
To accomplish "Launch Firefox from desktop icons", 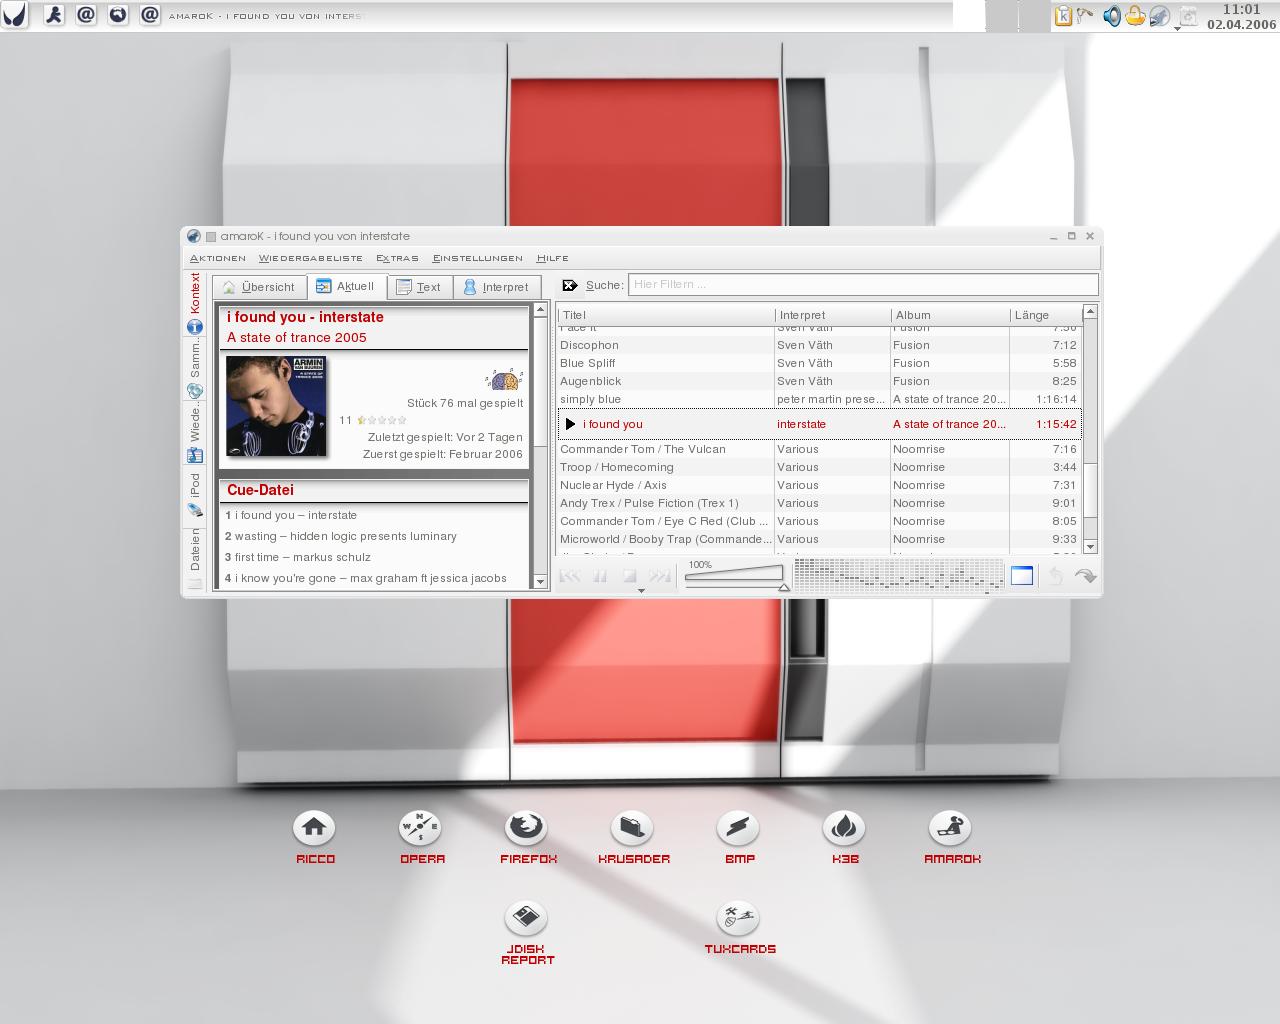I will [x=526, y=828].
